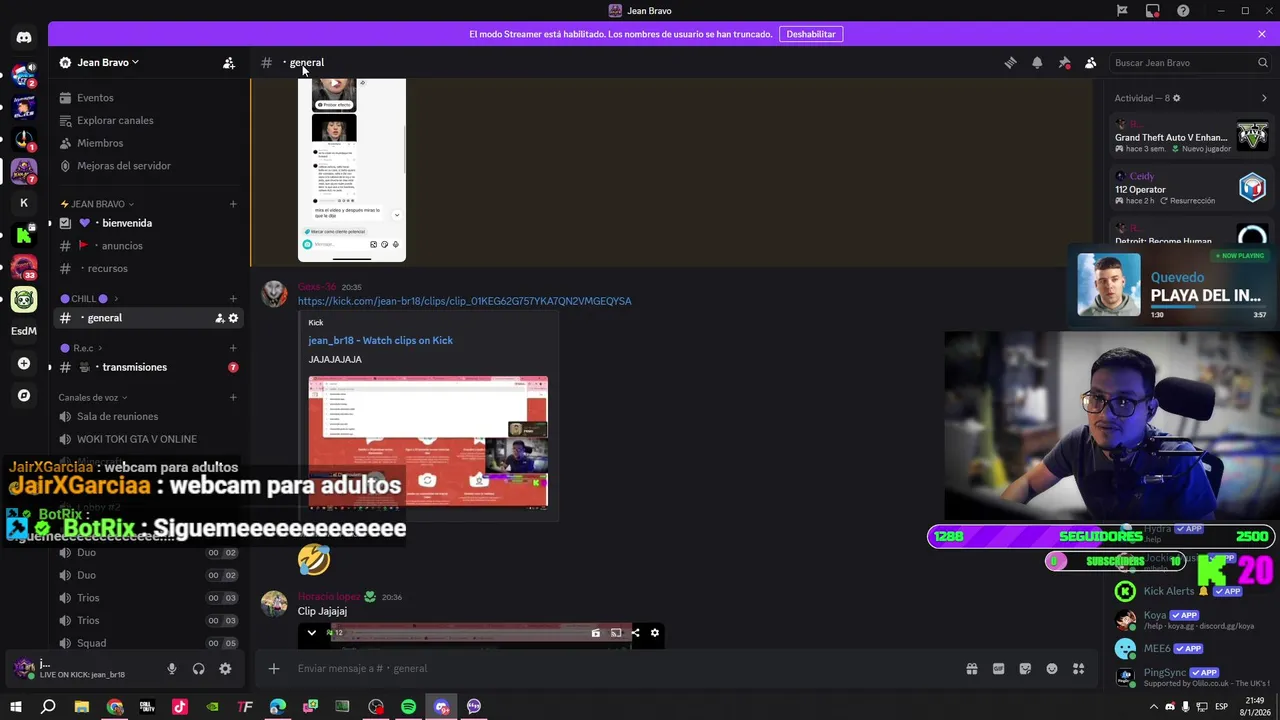Open the panda avatar server icon
The height and width of the screenshot is (720, 1280).
coord(24,299)
